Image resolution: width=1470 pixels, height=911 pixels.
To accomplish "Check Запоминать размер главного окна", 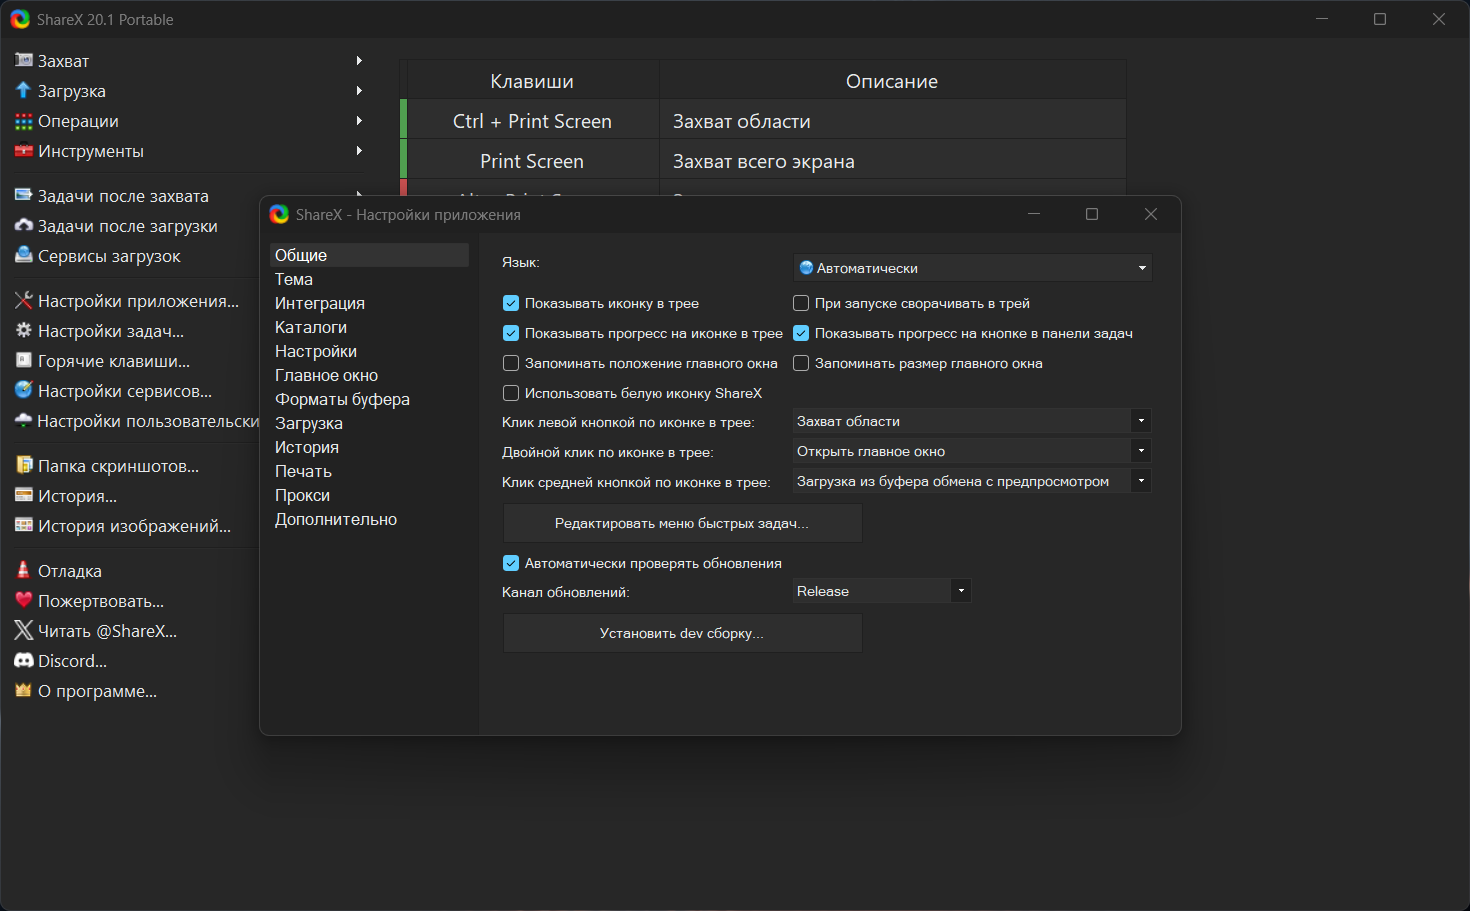I will coord(801,363).
